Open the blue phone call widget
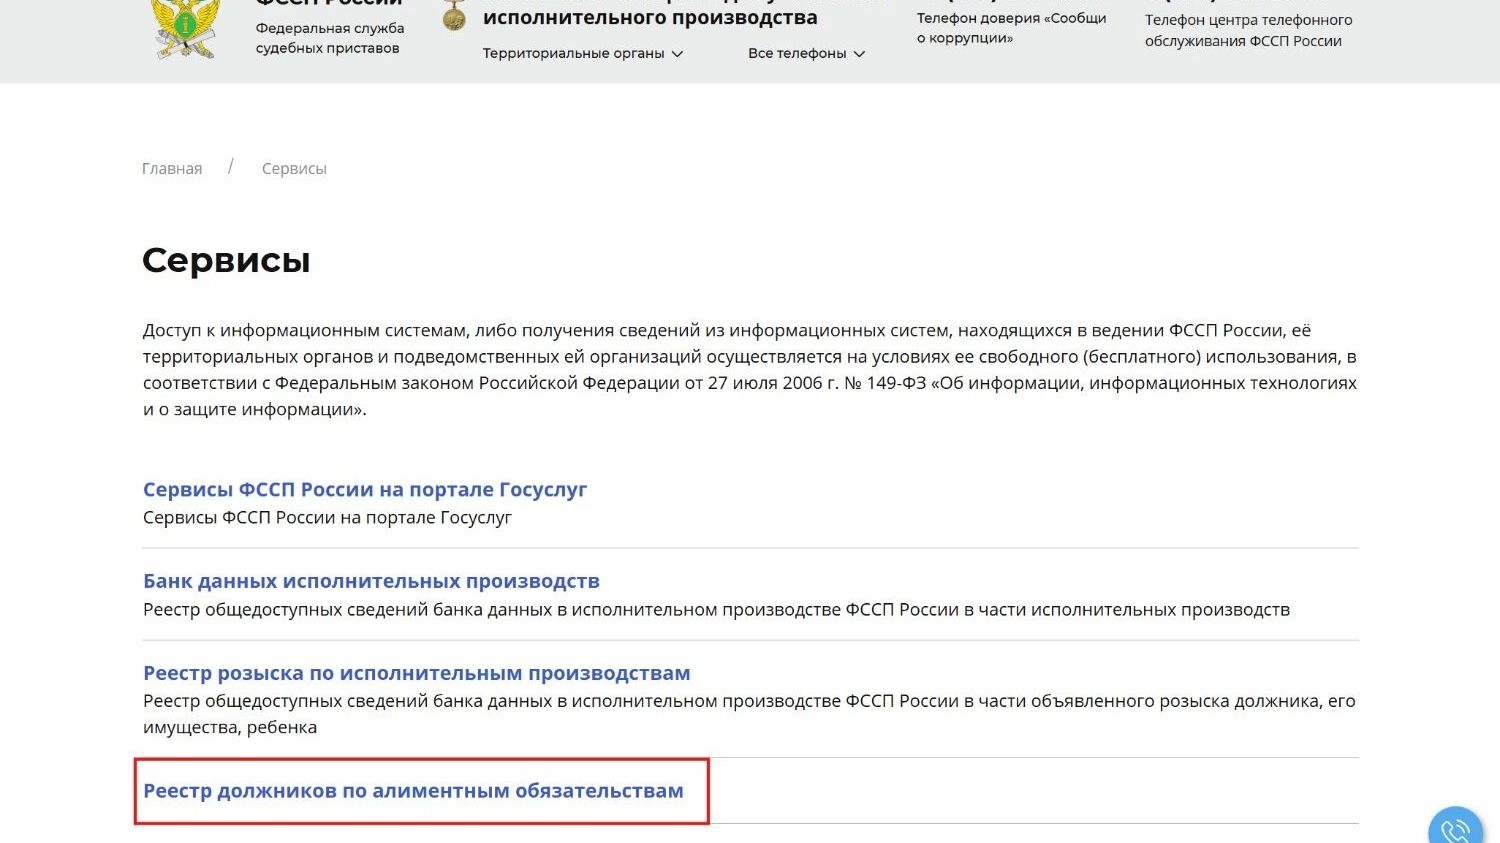This screenshot has width=1500, height=843. click(x=1455, y=830)
